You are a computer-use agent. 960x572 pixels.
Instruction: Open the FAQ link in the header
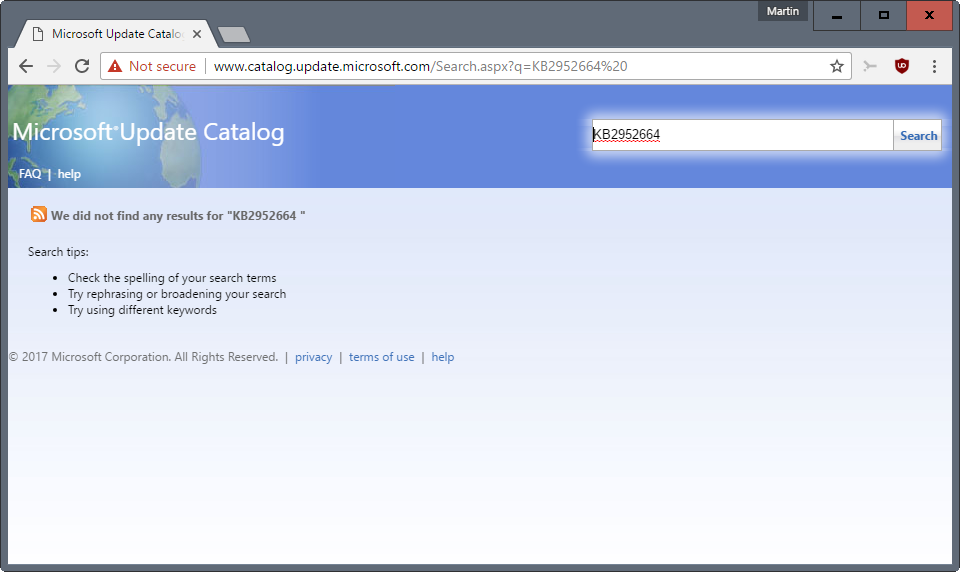coord(30,174)
